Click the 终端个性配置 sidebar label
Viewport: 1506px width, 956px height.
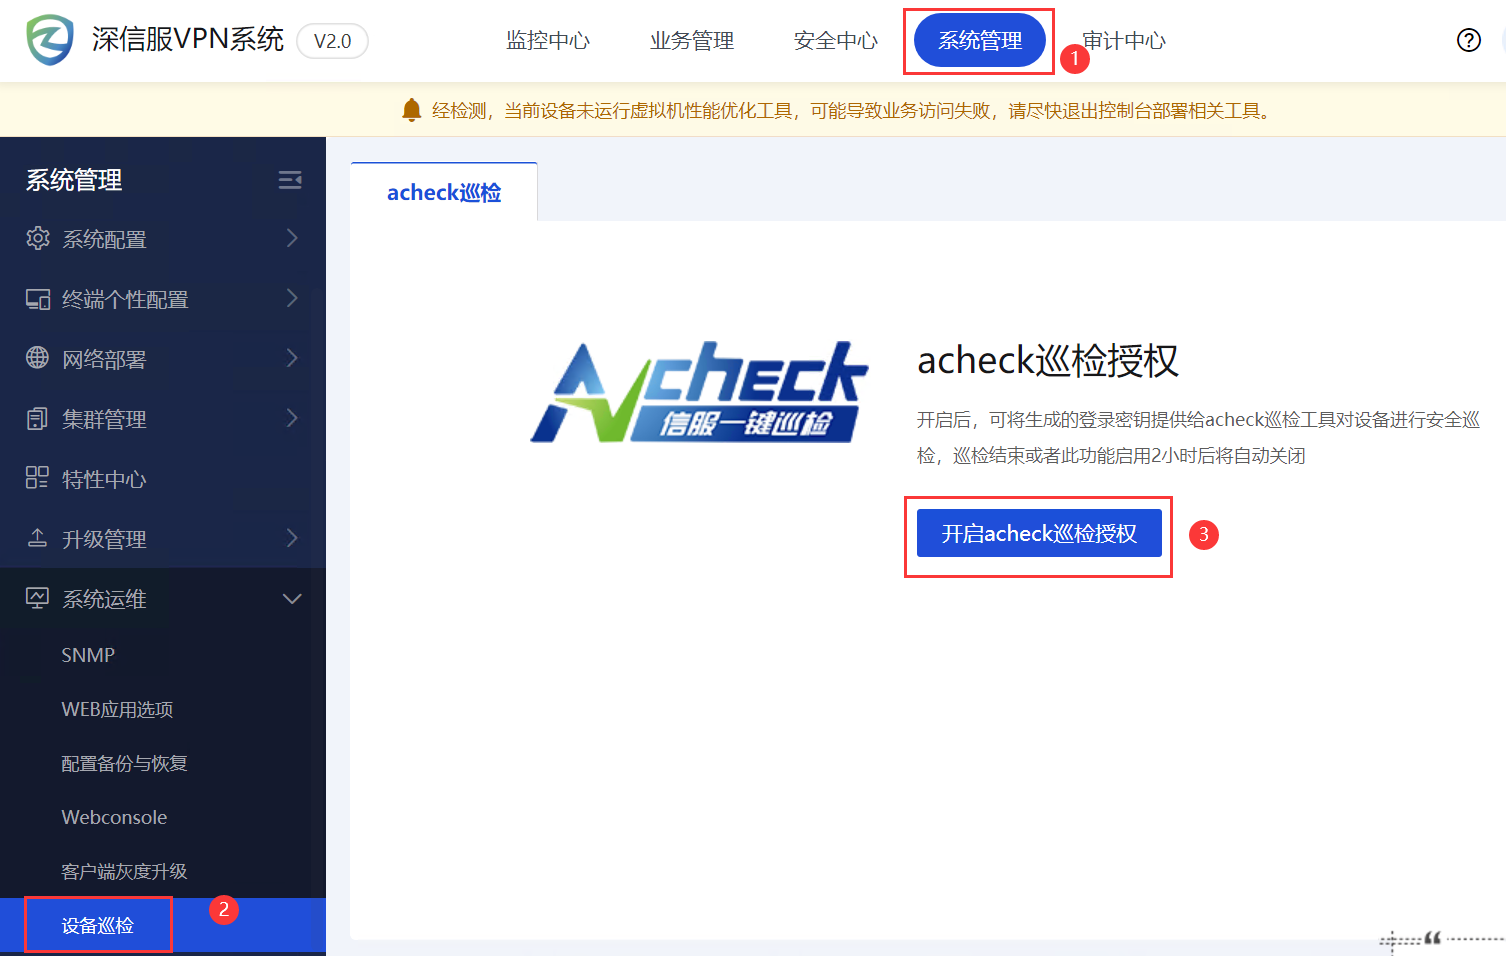pyautogui.click(x=125, y=299)
